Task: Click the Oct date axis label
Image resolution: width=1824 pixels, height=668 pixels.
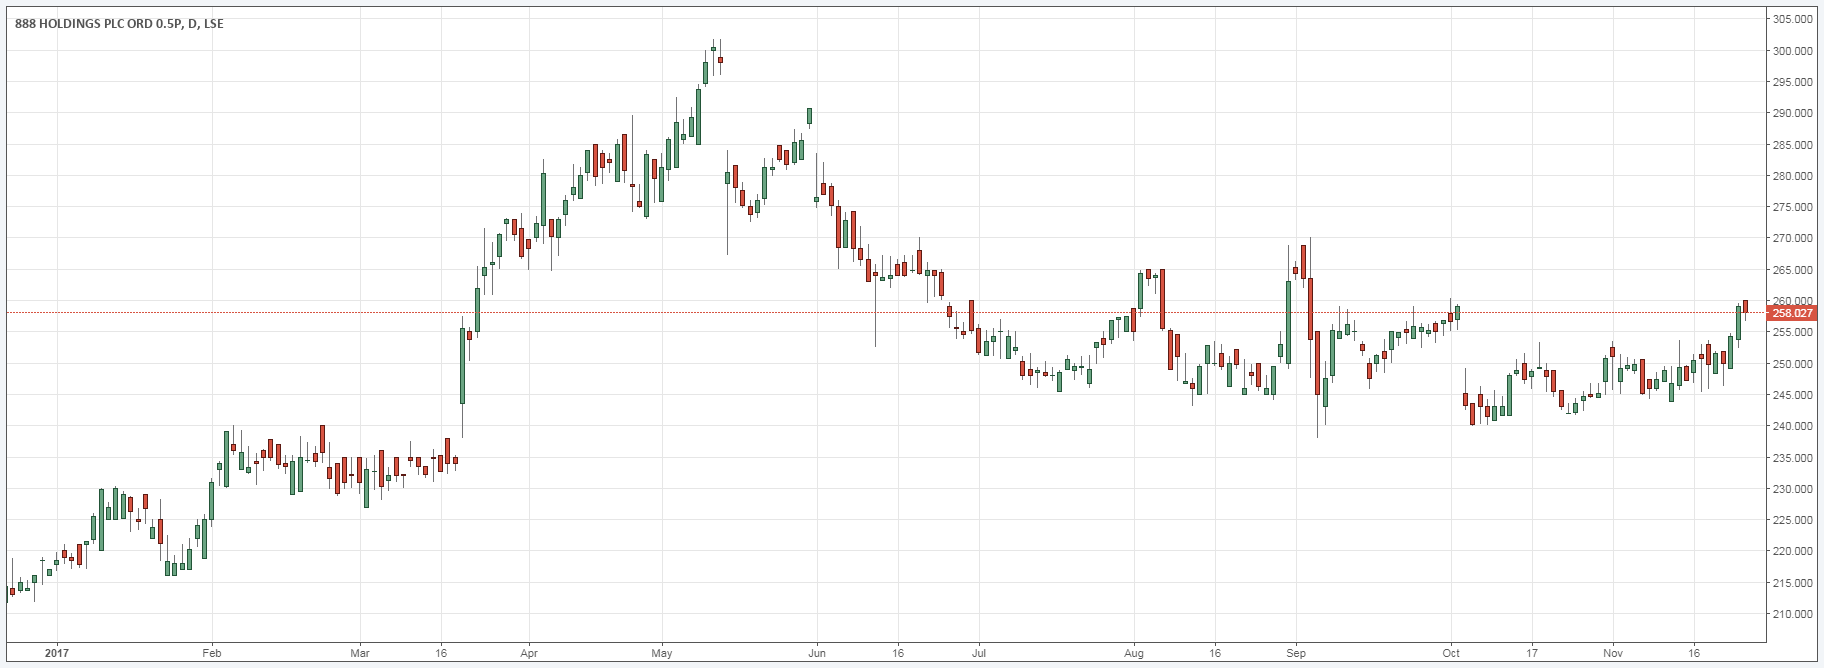Action: click(1451, 653)
